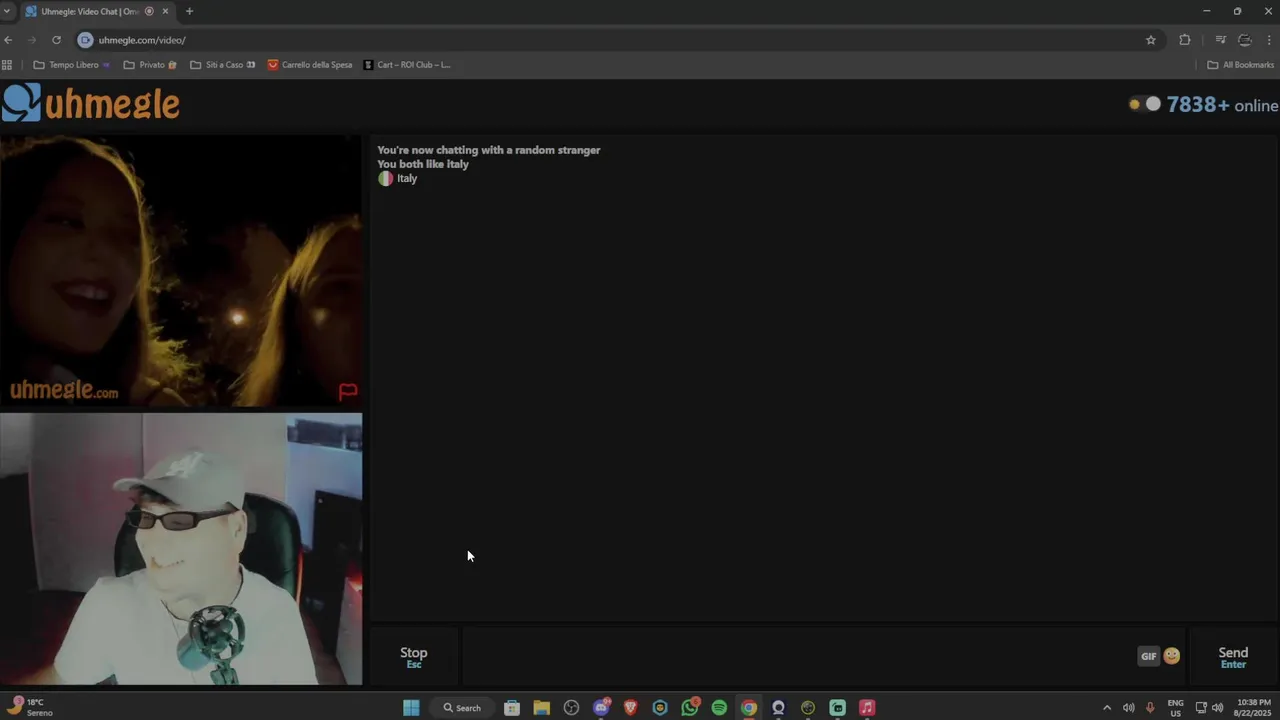Open a new browser tab
The image size is (1280, 720).
point(189,11)
